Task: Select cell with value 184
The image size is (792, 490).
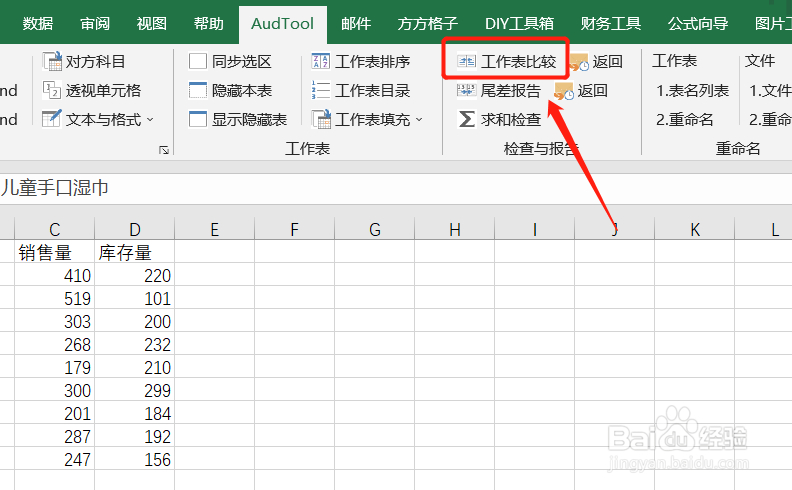Action: [134, 413]
